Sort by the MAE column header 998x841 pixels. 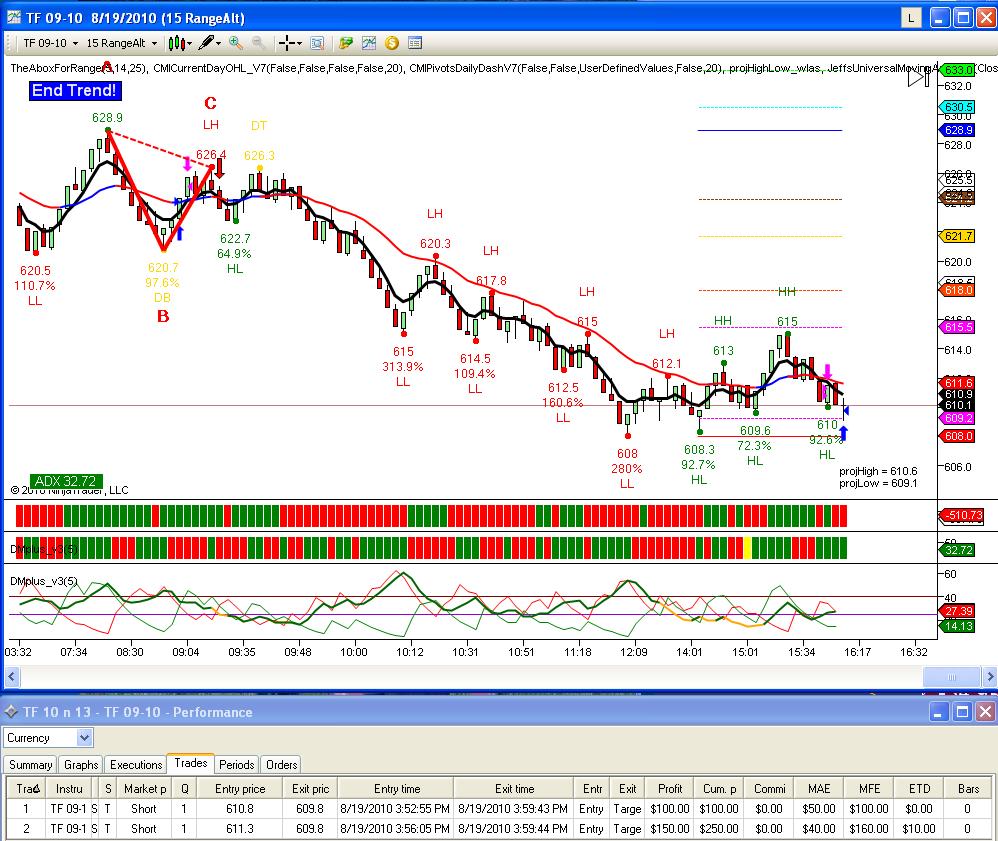[x=819, y=789]
